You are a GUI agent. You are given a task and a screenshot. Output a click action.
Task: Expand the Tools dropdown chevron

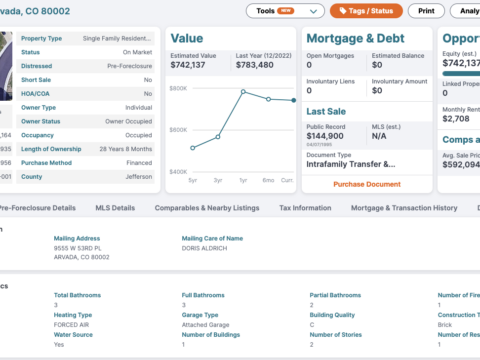(x=313, y=11)
